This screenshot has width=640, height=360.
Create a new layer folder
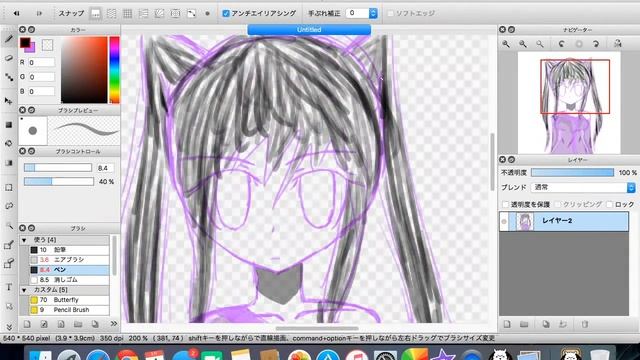(x=524, y=324)
